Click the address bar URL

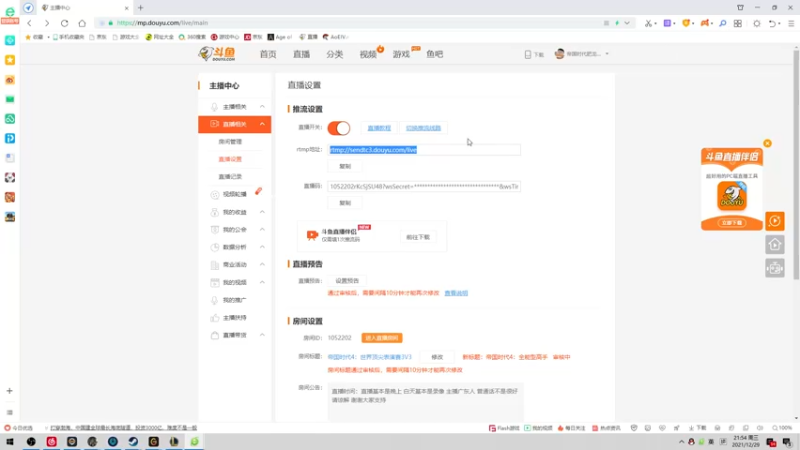click(162, 23)
